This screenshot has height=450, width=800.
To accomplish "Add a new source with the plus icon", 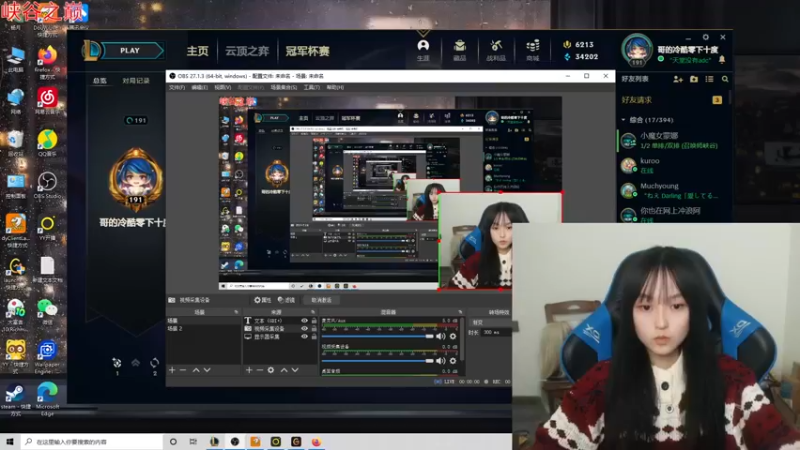I will point(249,370).
